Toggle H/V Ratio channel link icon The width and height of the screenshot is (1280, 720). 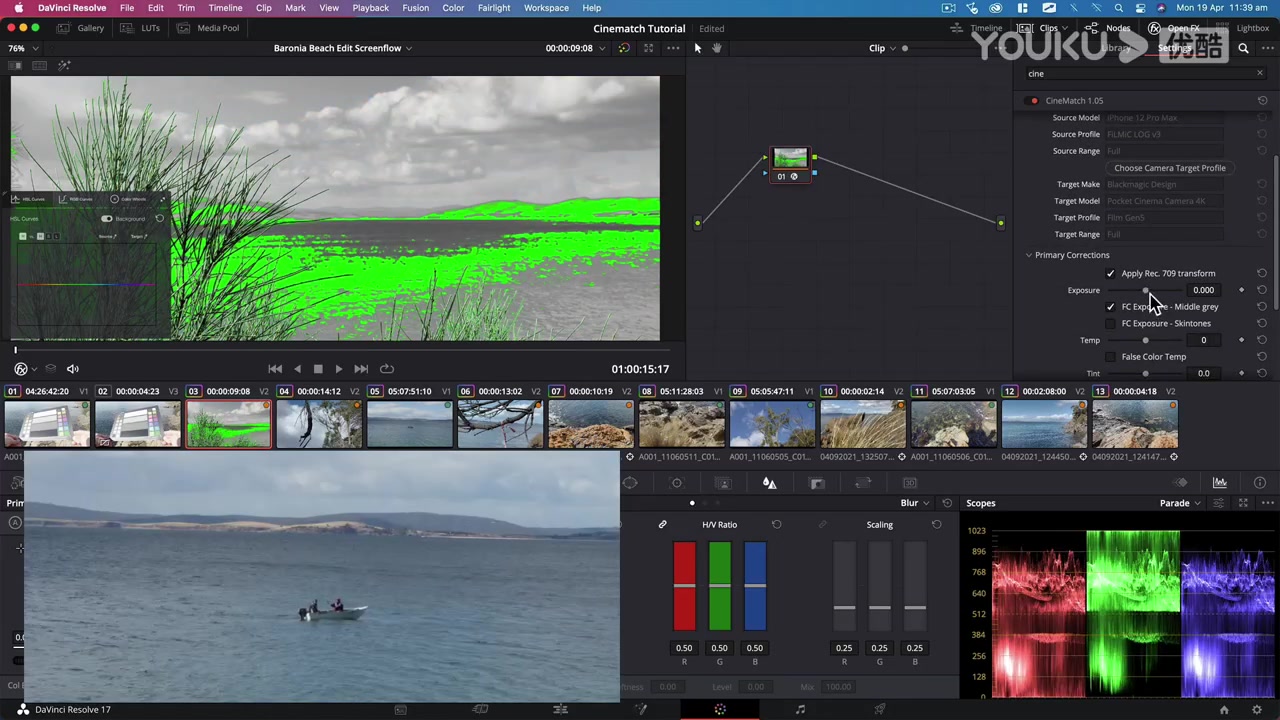[x=662, y=524]
